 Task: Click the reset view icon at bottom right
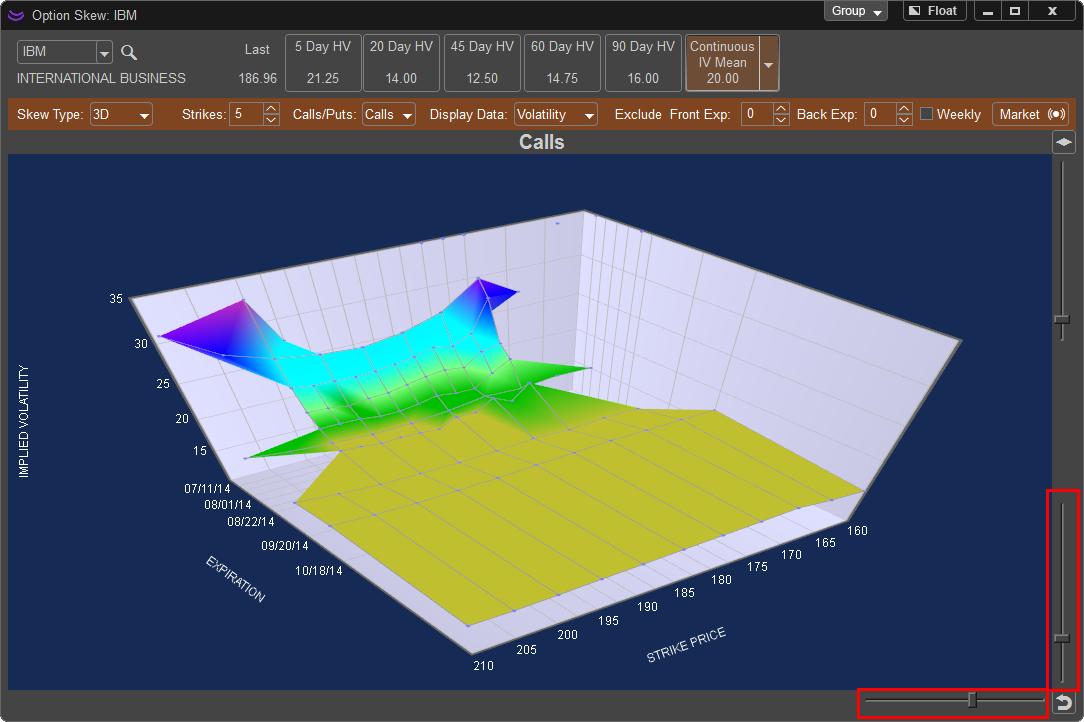tap(1064, 703)
